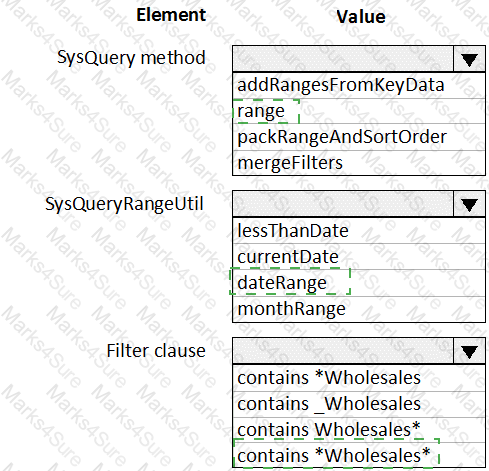Pick the monthRange option
The height and width of the screenshot is (471, 489).
[x=359, y=309]
